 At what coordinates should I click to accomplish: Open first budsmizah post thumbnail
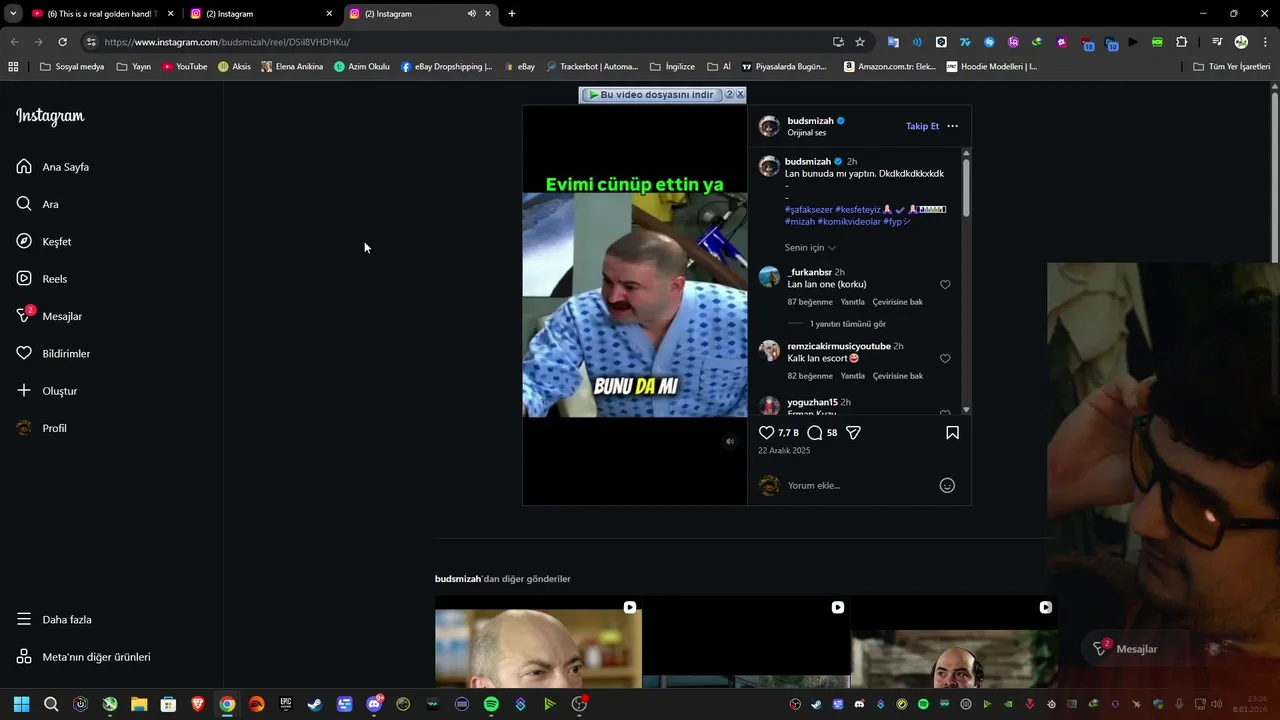click(x=538, y=642)
